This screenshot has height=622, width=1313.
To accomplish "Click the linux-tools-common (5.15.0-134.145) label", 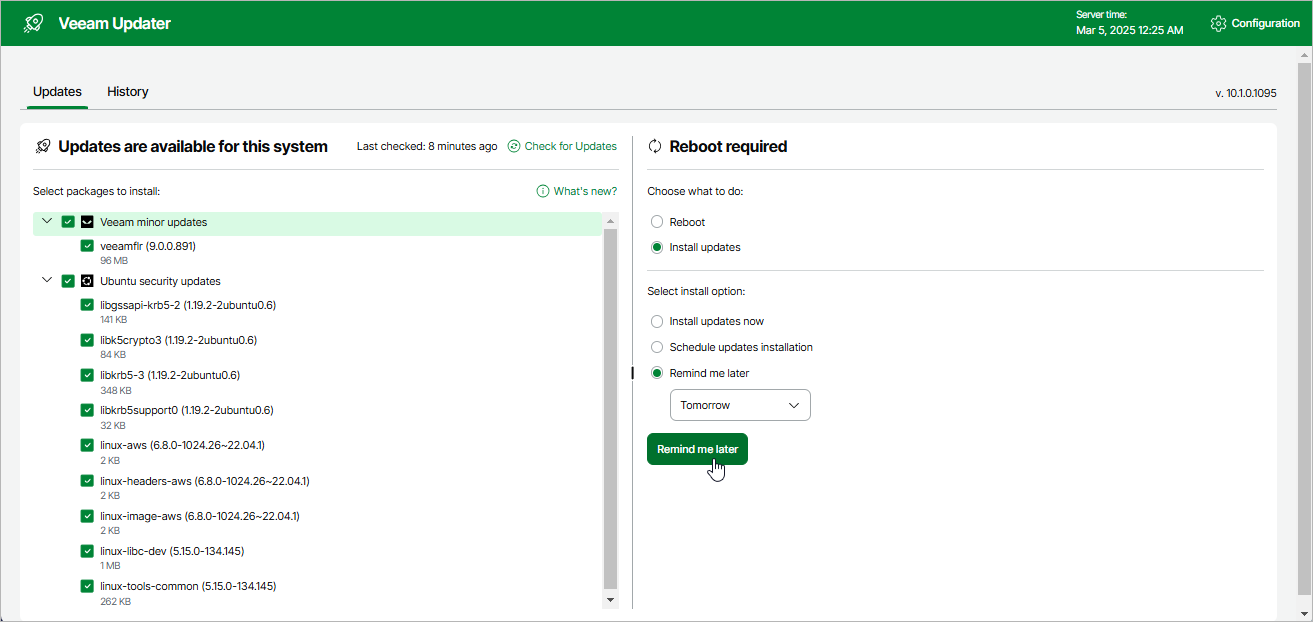I will tap(188, 586).
